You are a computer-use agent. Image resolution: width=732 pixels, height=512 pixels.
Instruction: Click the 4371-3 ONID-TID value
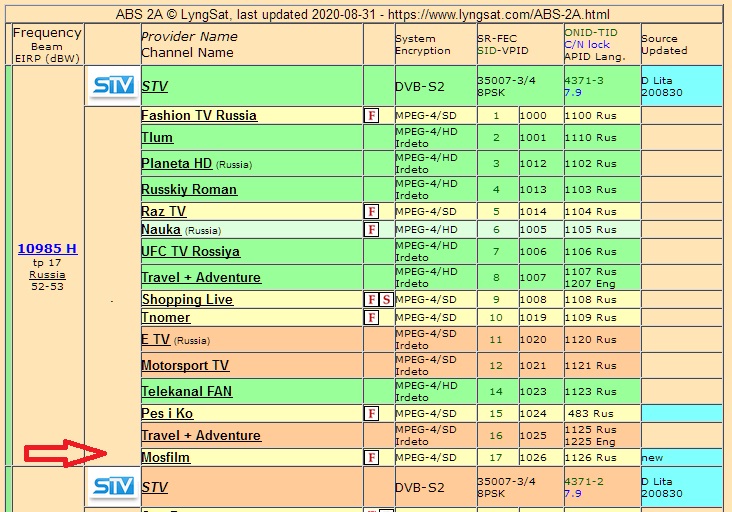584,80
